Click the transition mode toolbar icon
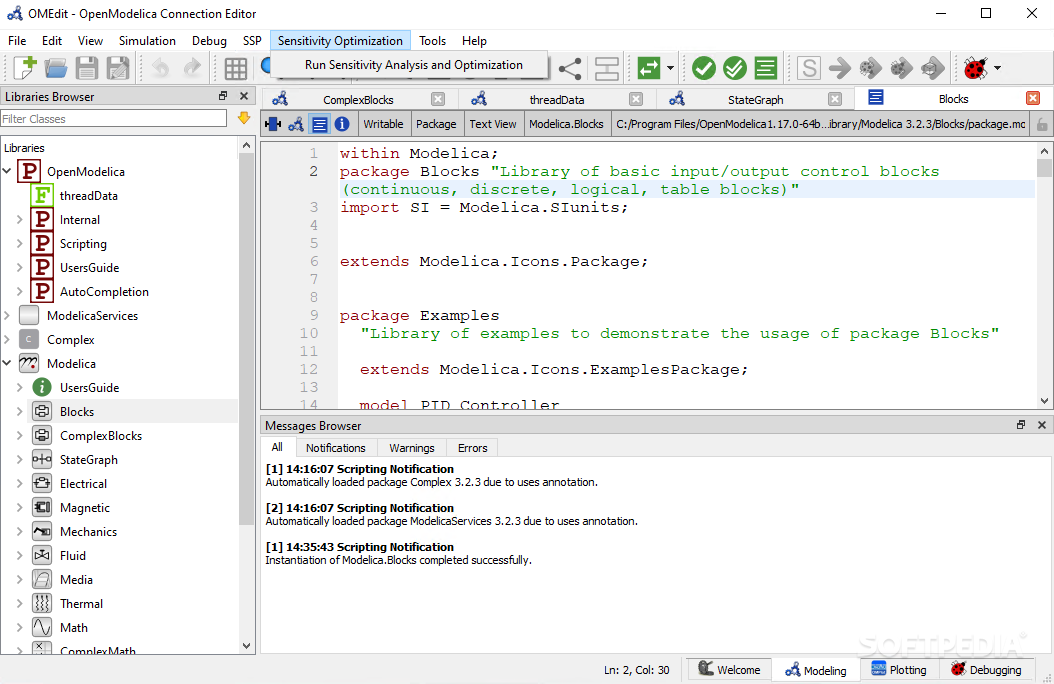The height and width of the screenshot is (684, 1054). [x=606, y=68]
